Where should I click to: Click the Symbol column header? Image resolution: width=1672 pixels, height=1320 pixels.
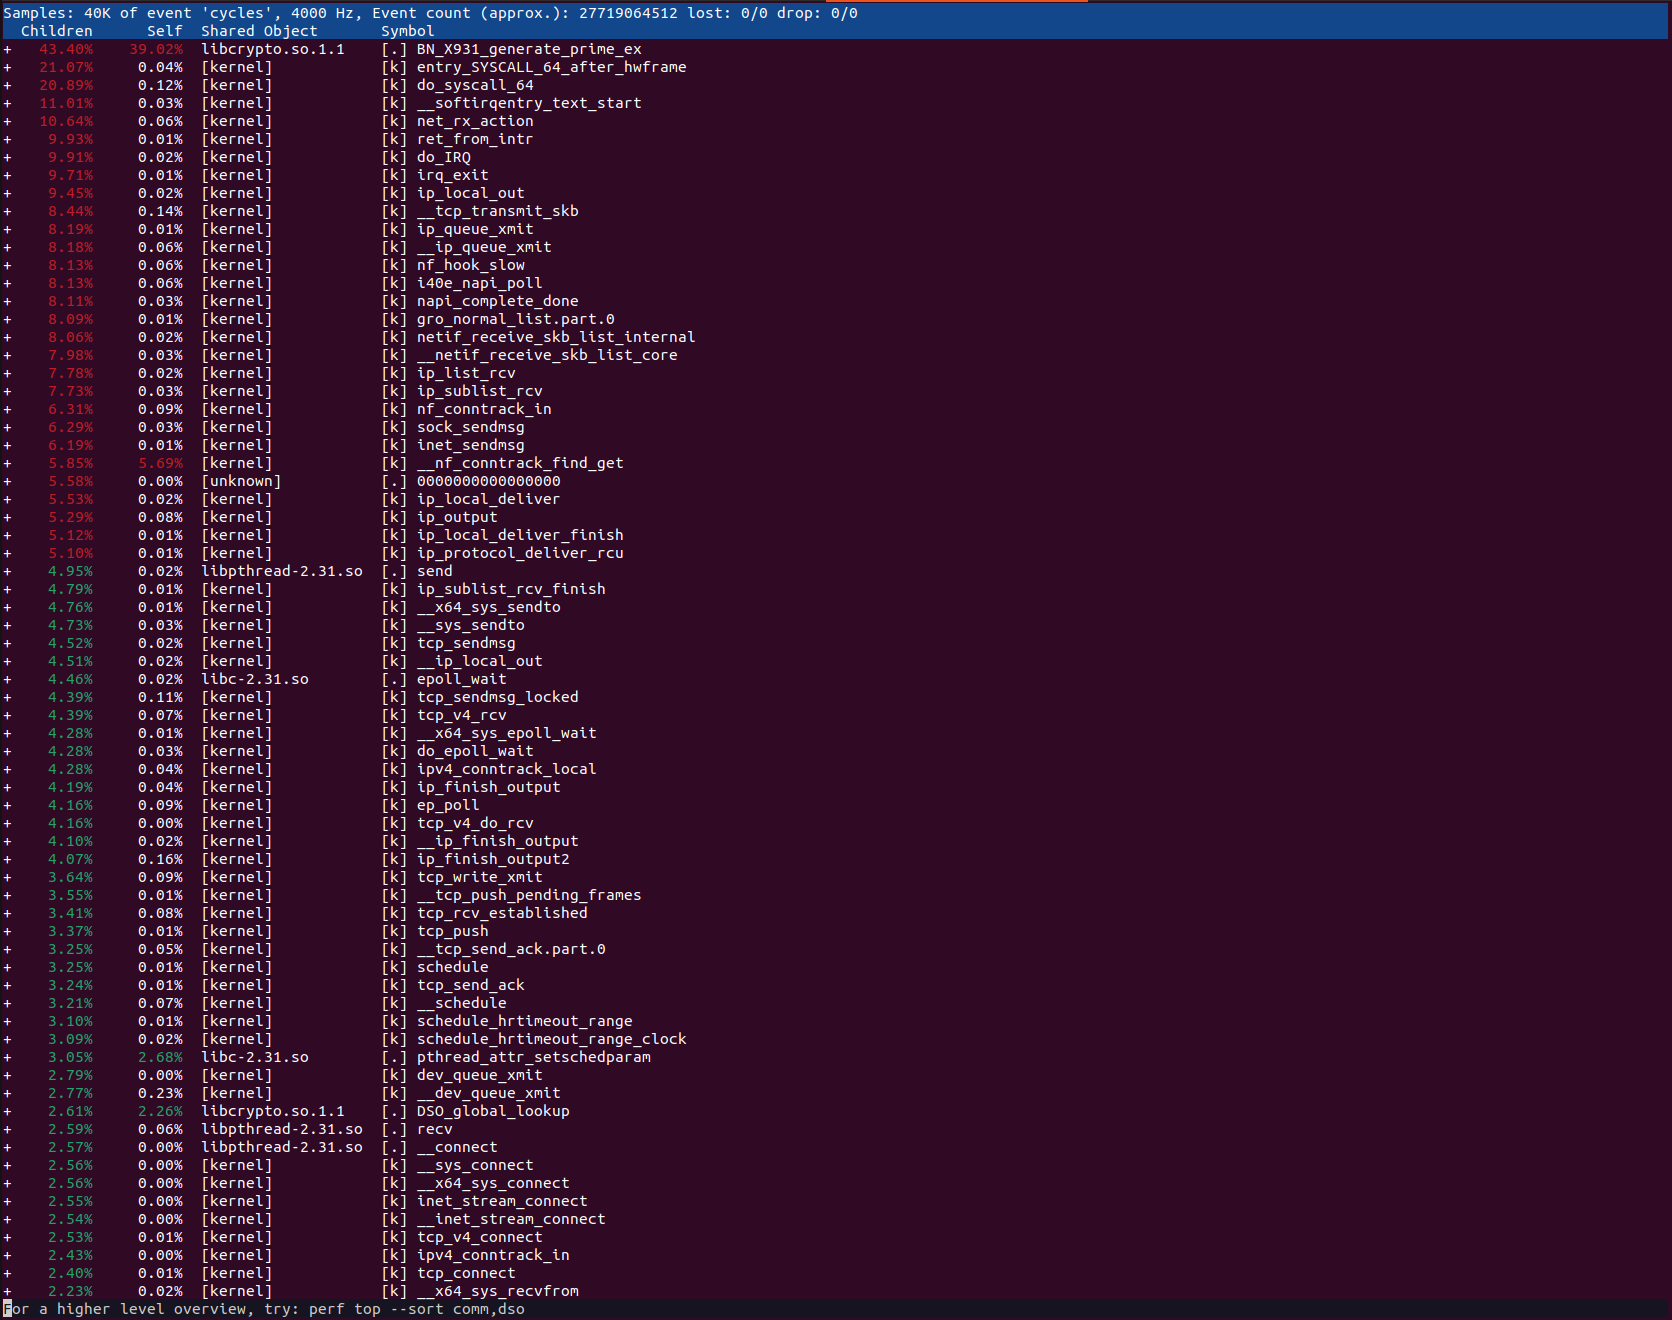point(406,30)
